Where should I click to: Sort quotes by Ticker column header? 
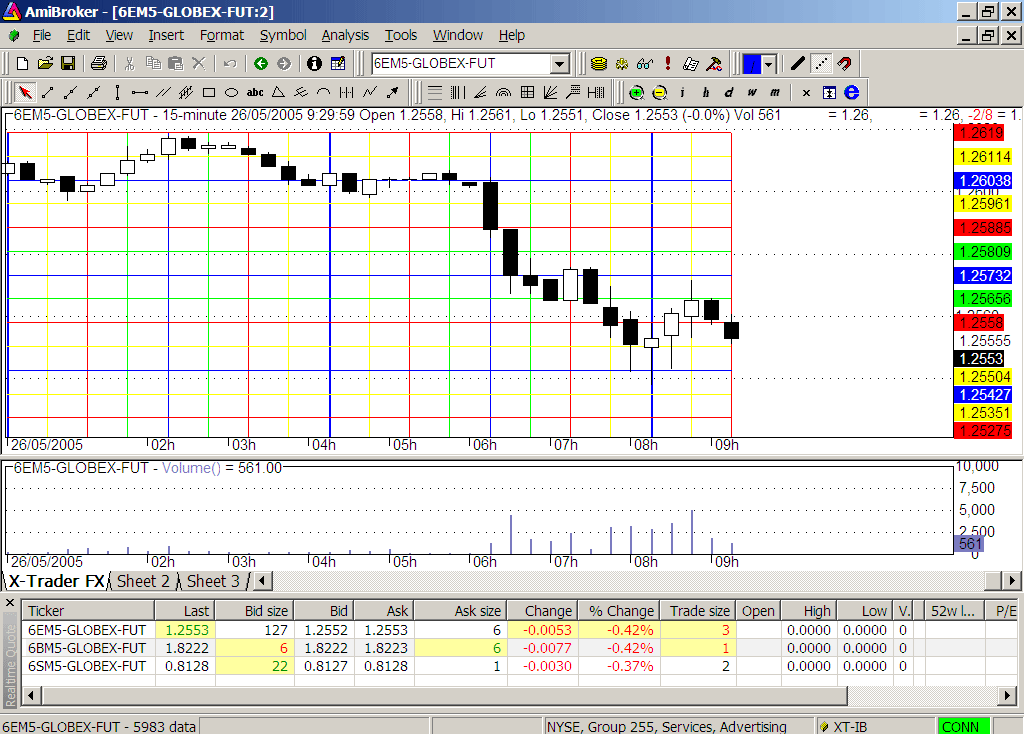click(x=88, y=611)
